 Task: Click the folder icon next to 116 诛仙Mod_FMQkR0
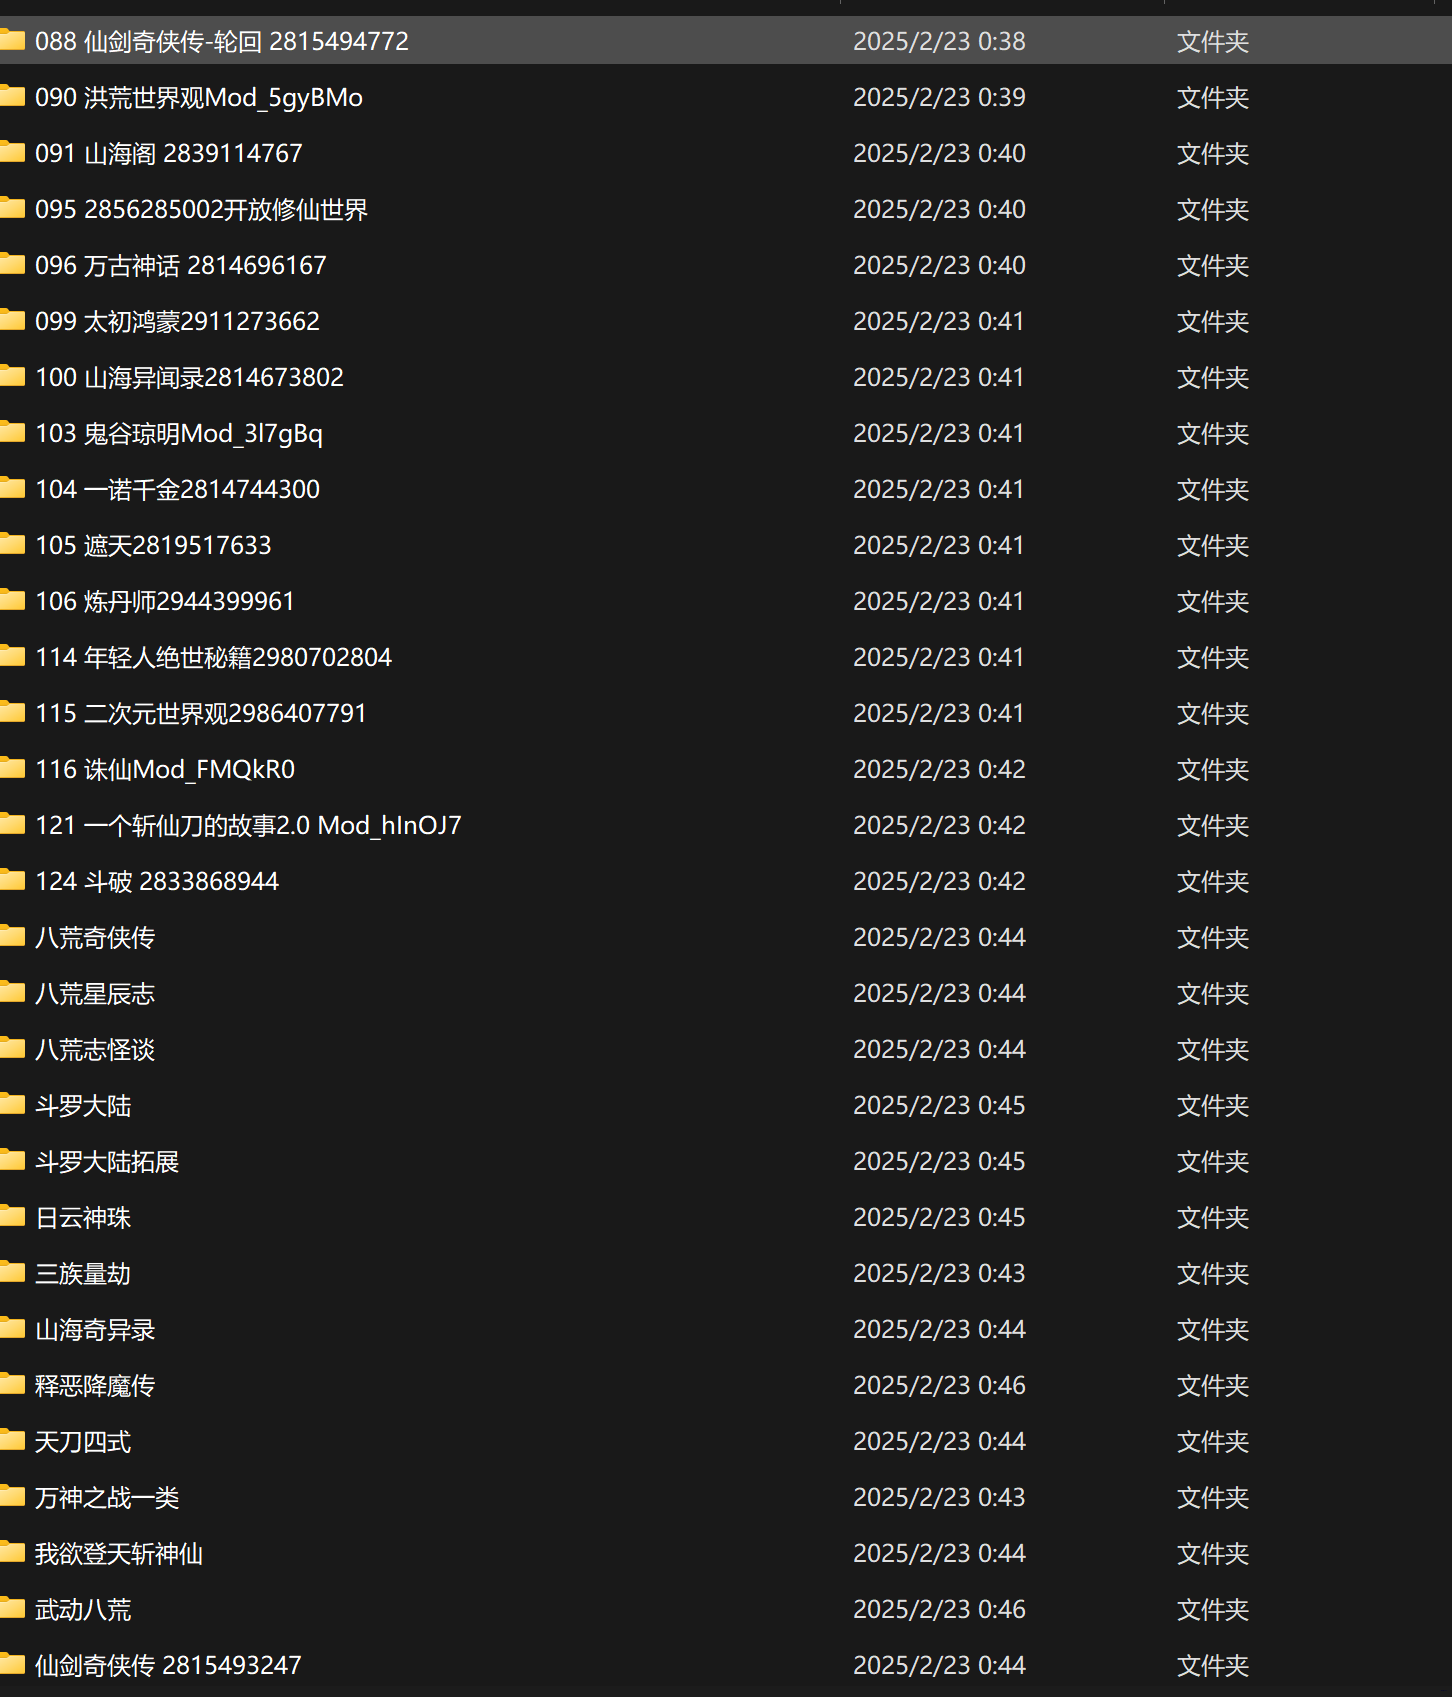(x=13, y=769)
